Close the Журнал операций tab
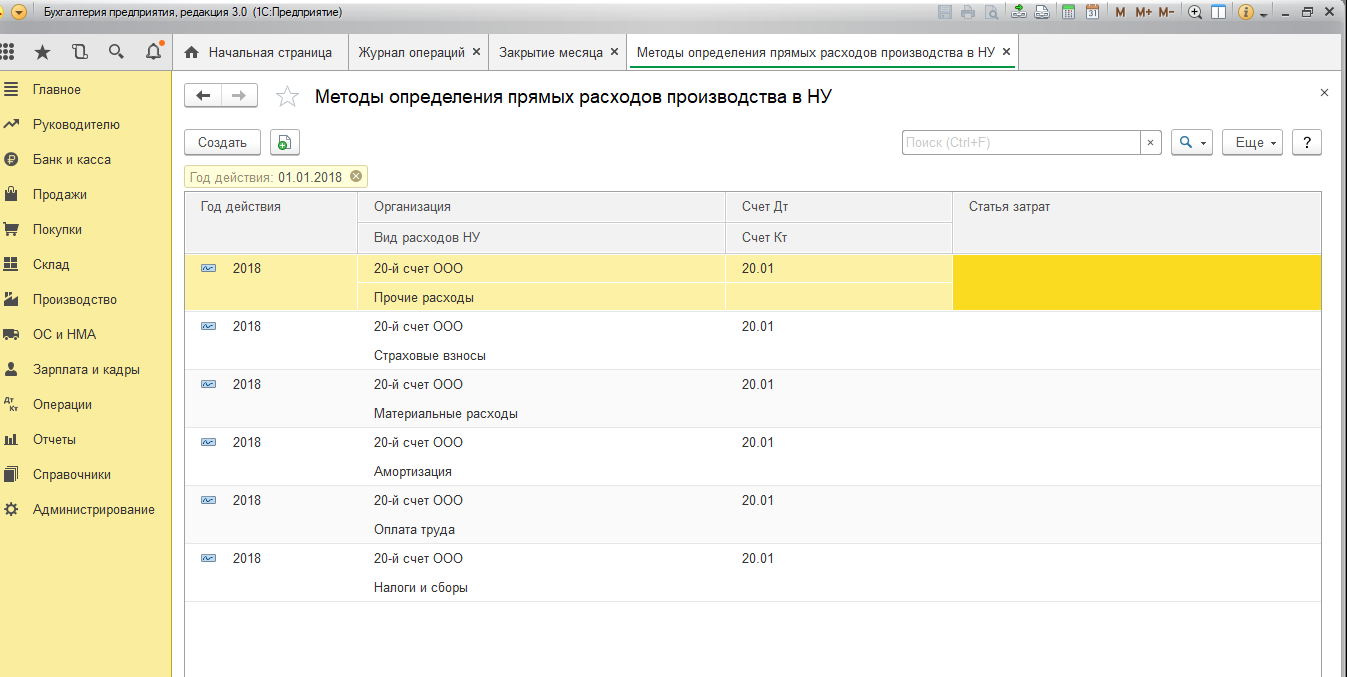Viewport: 1347px width, 677px height. (476, 52)
